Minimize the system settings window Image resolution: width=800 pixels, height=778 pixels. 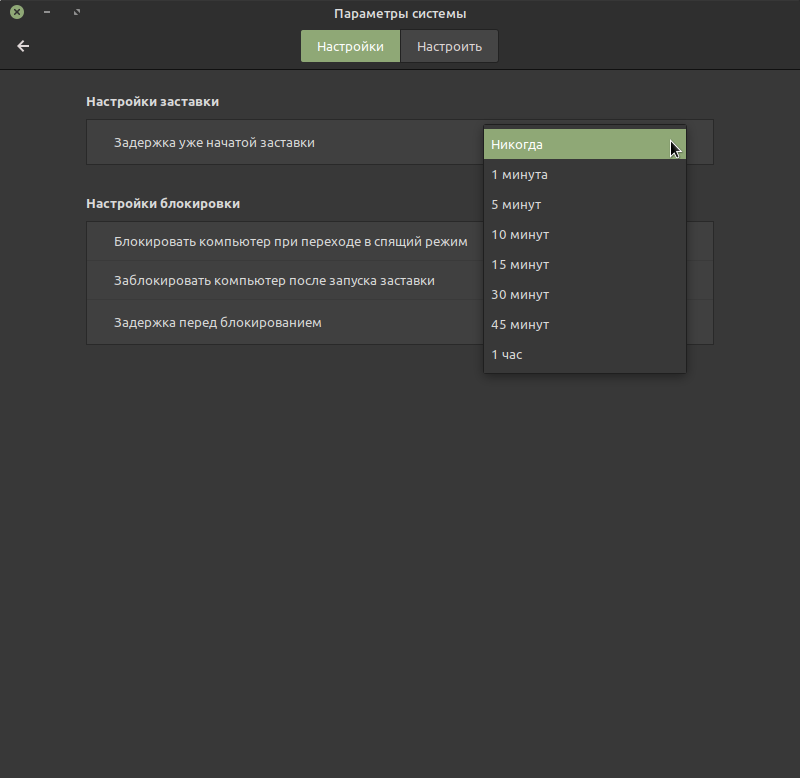point(47,12)
